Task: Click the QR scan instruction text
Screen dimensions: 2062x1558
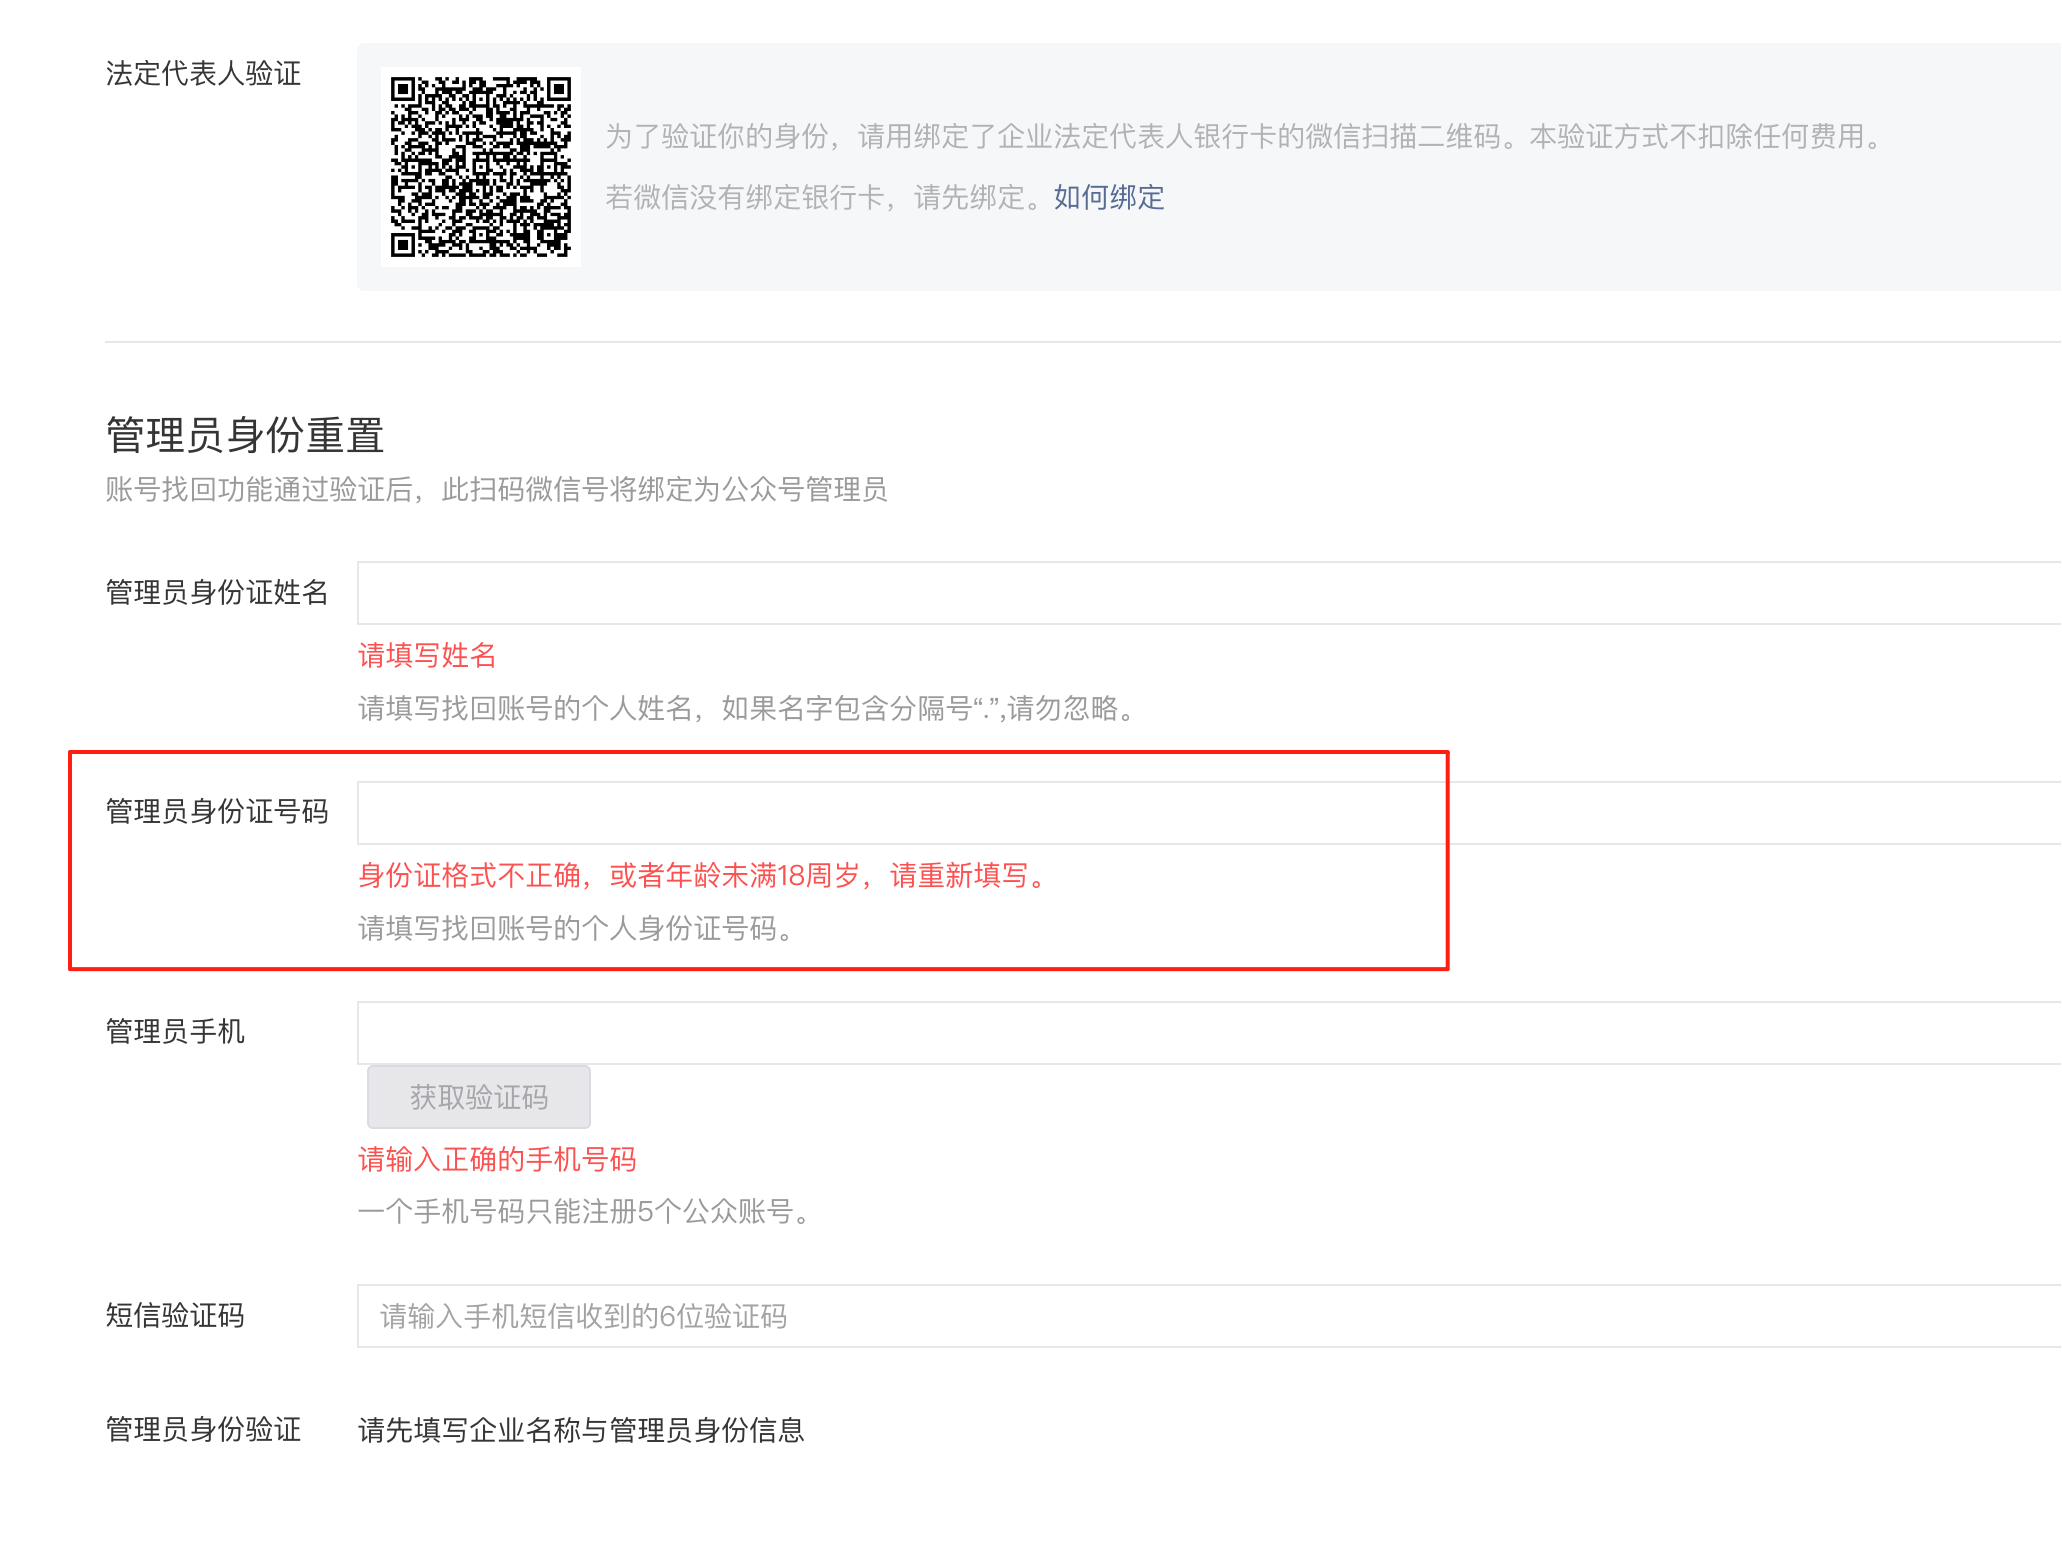Action: pos(1244,136)
